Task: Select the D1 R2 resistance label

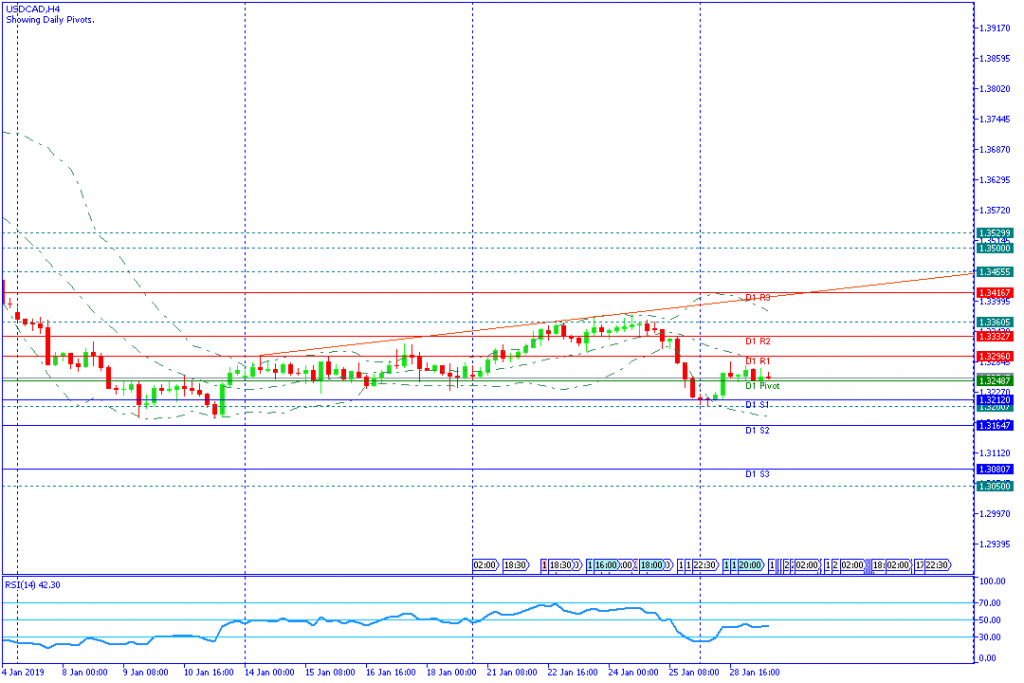Action: pyautogui.click(x=757, y=341)
